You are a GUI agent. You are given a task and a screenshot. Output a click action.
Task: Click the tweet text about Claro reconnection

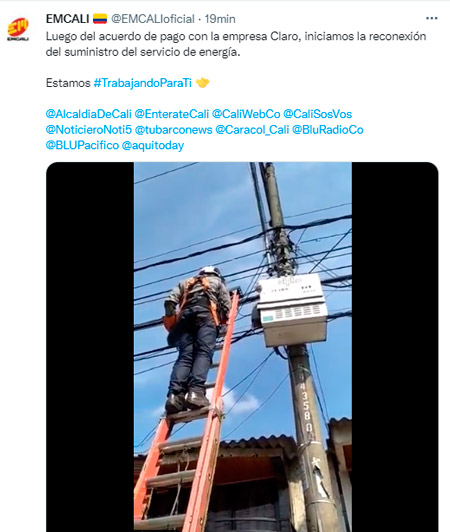click(x=236, y=44)
